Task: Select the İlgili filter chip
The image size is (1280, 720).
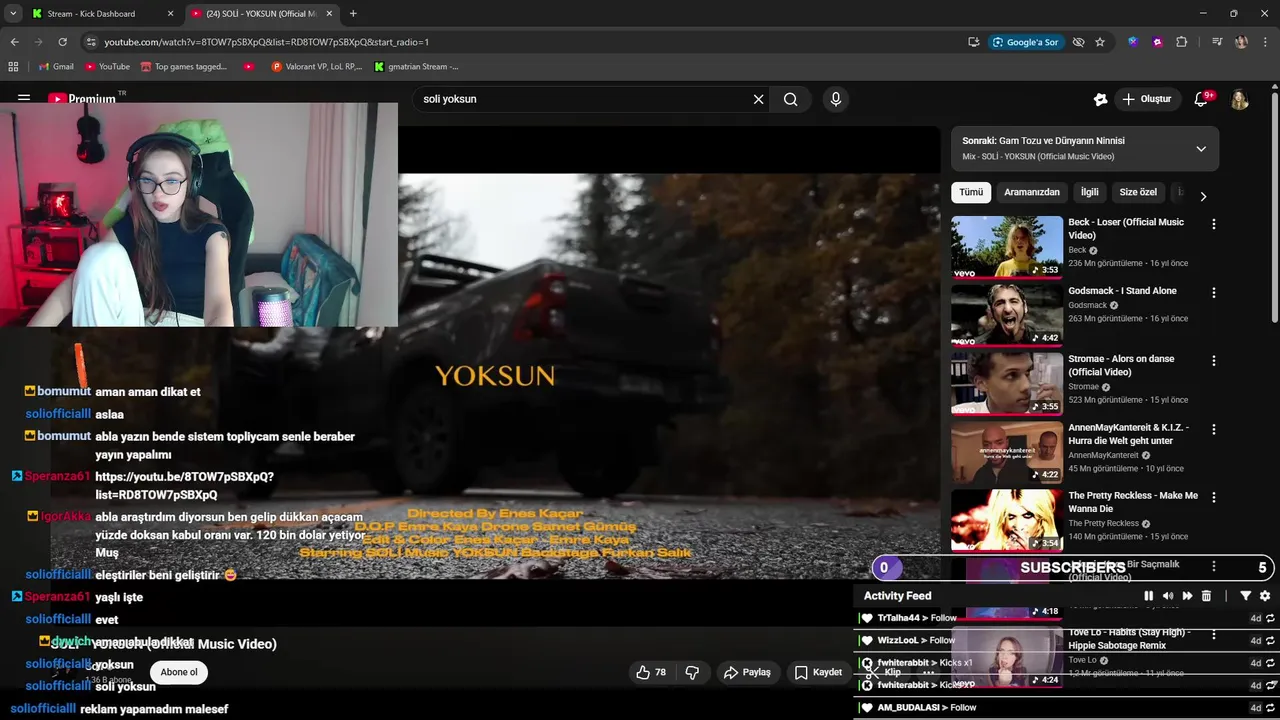Action: pos(1089,192)
